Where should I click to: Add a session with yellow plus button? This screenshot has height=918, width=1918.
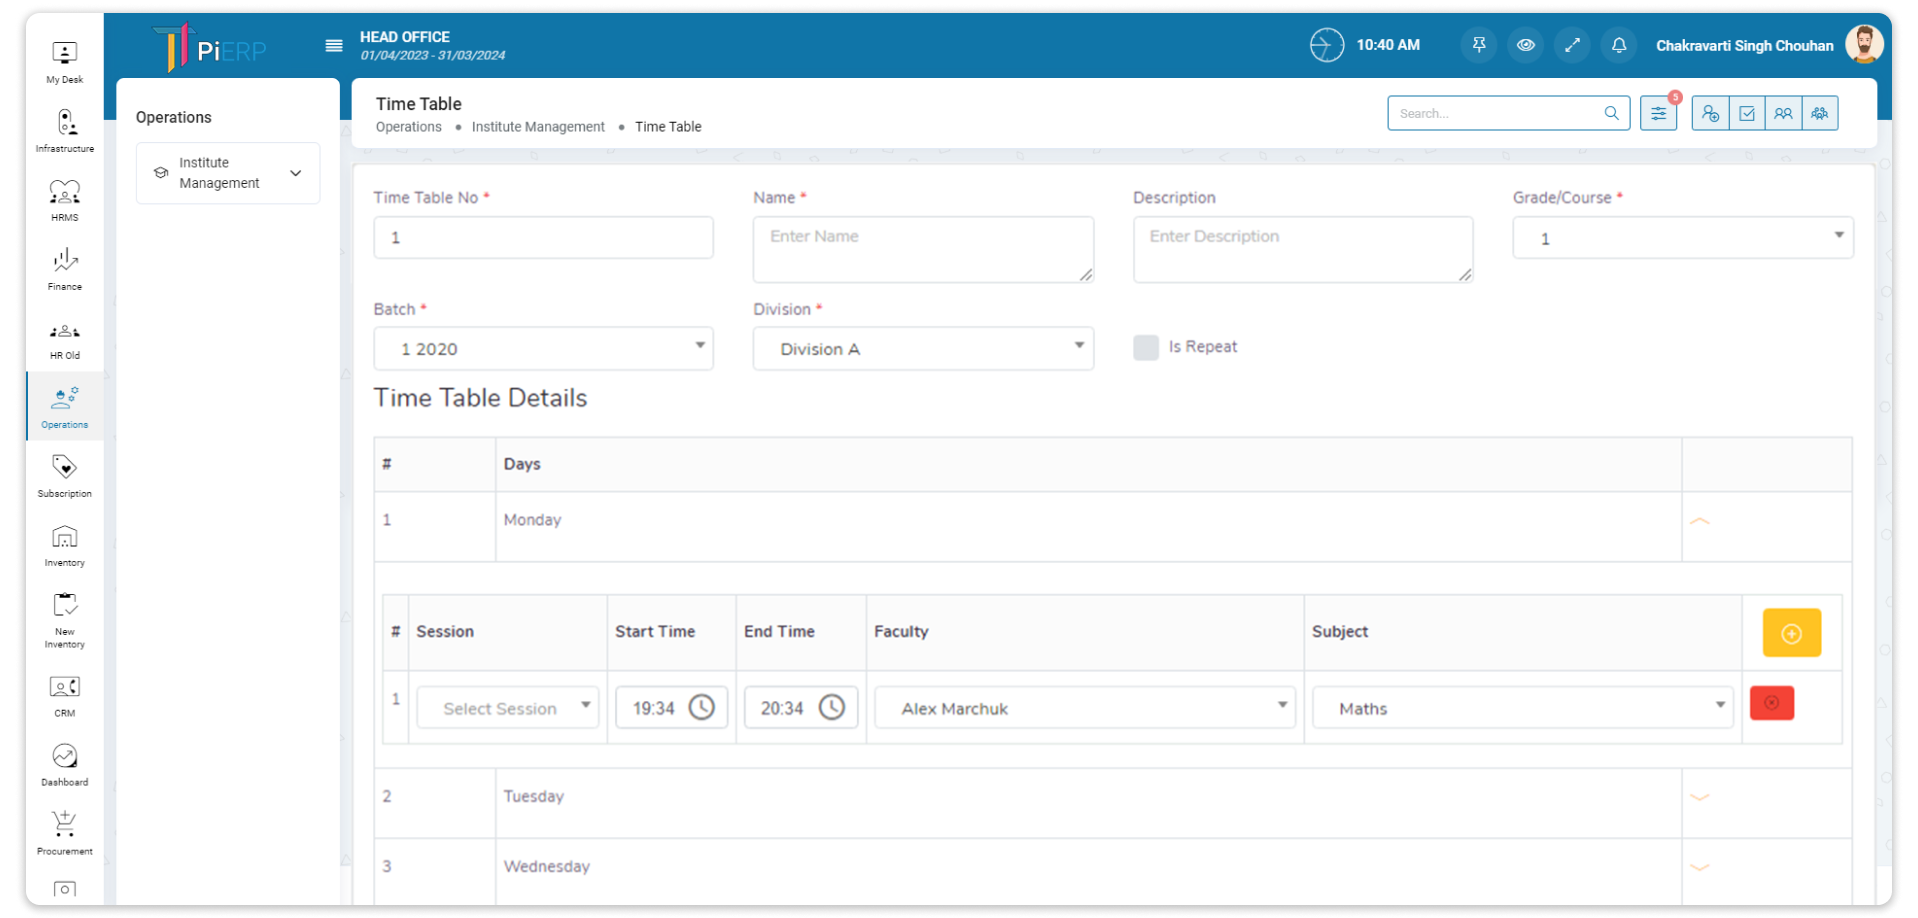coord(1791,633)
